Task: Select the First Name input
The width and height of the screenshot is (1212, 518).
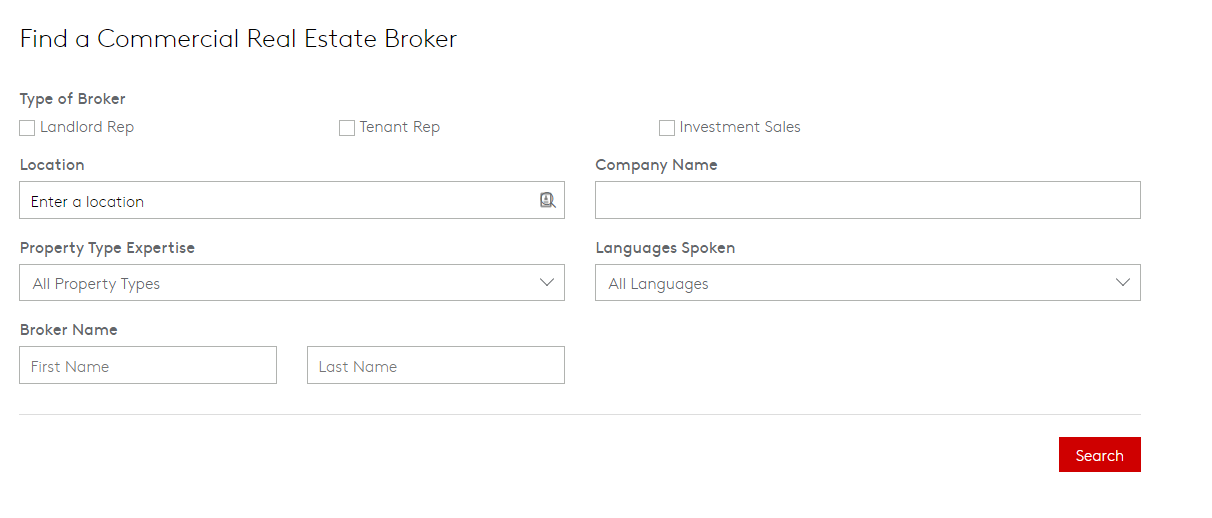Action: (x=148, y=366)
